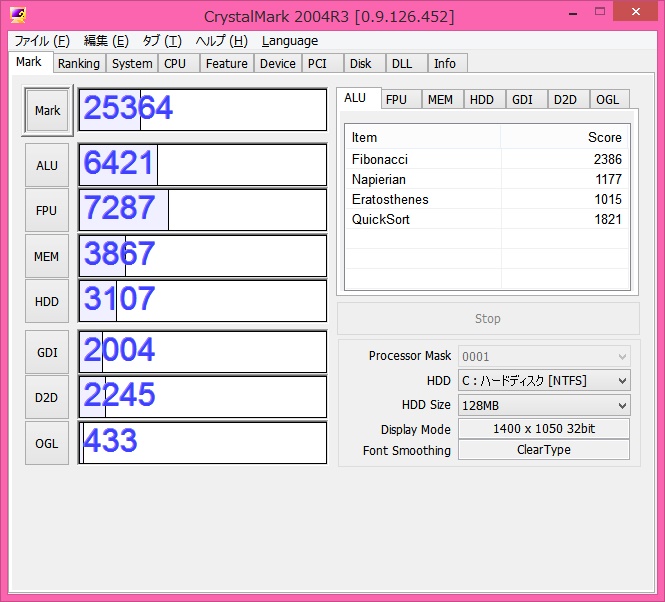The height and width of the screenshot is (602, 665).
Task: Run the OGL benchmark button
Action: 47,443
